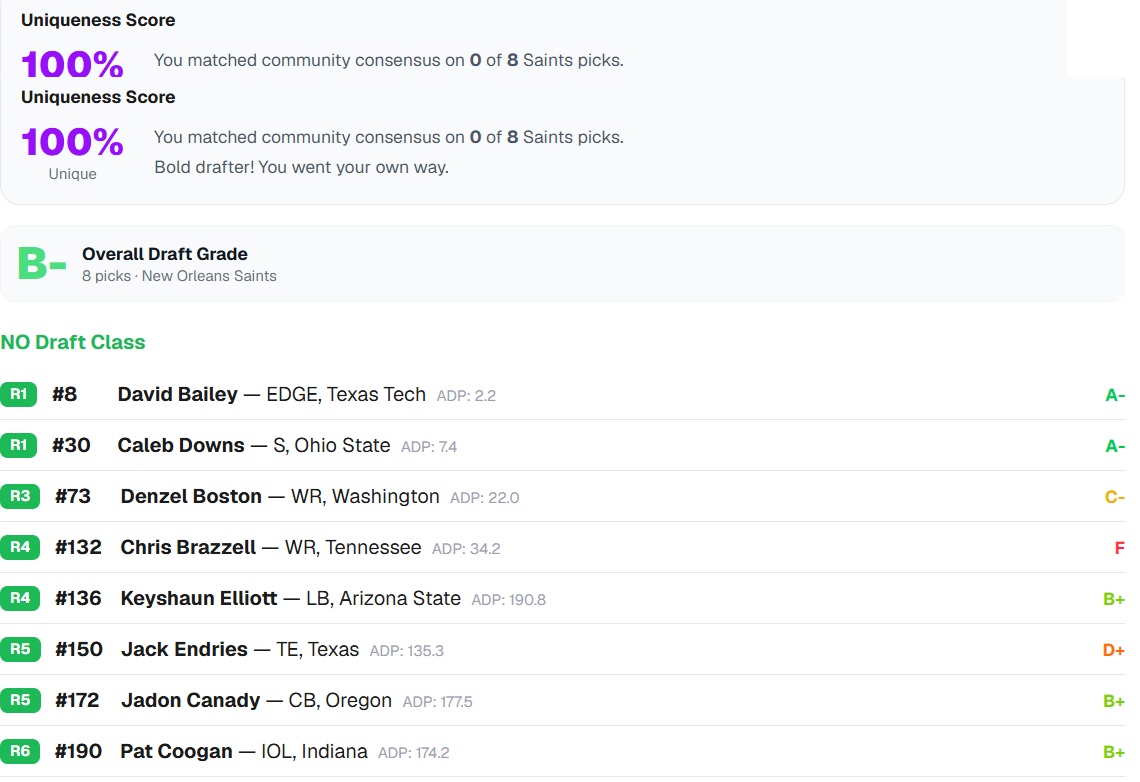
Task: Click the R3 badge for Denzel Boston
Action: click(20, 496)
